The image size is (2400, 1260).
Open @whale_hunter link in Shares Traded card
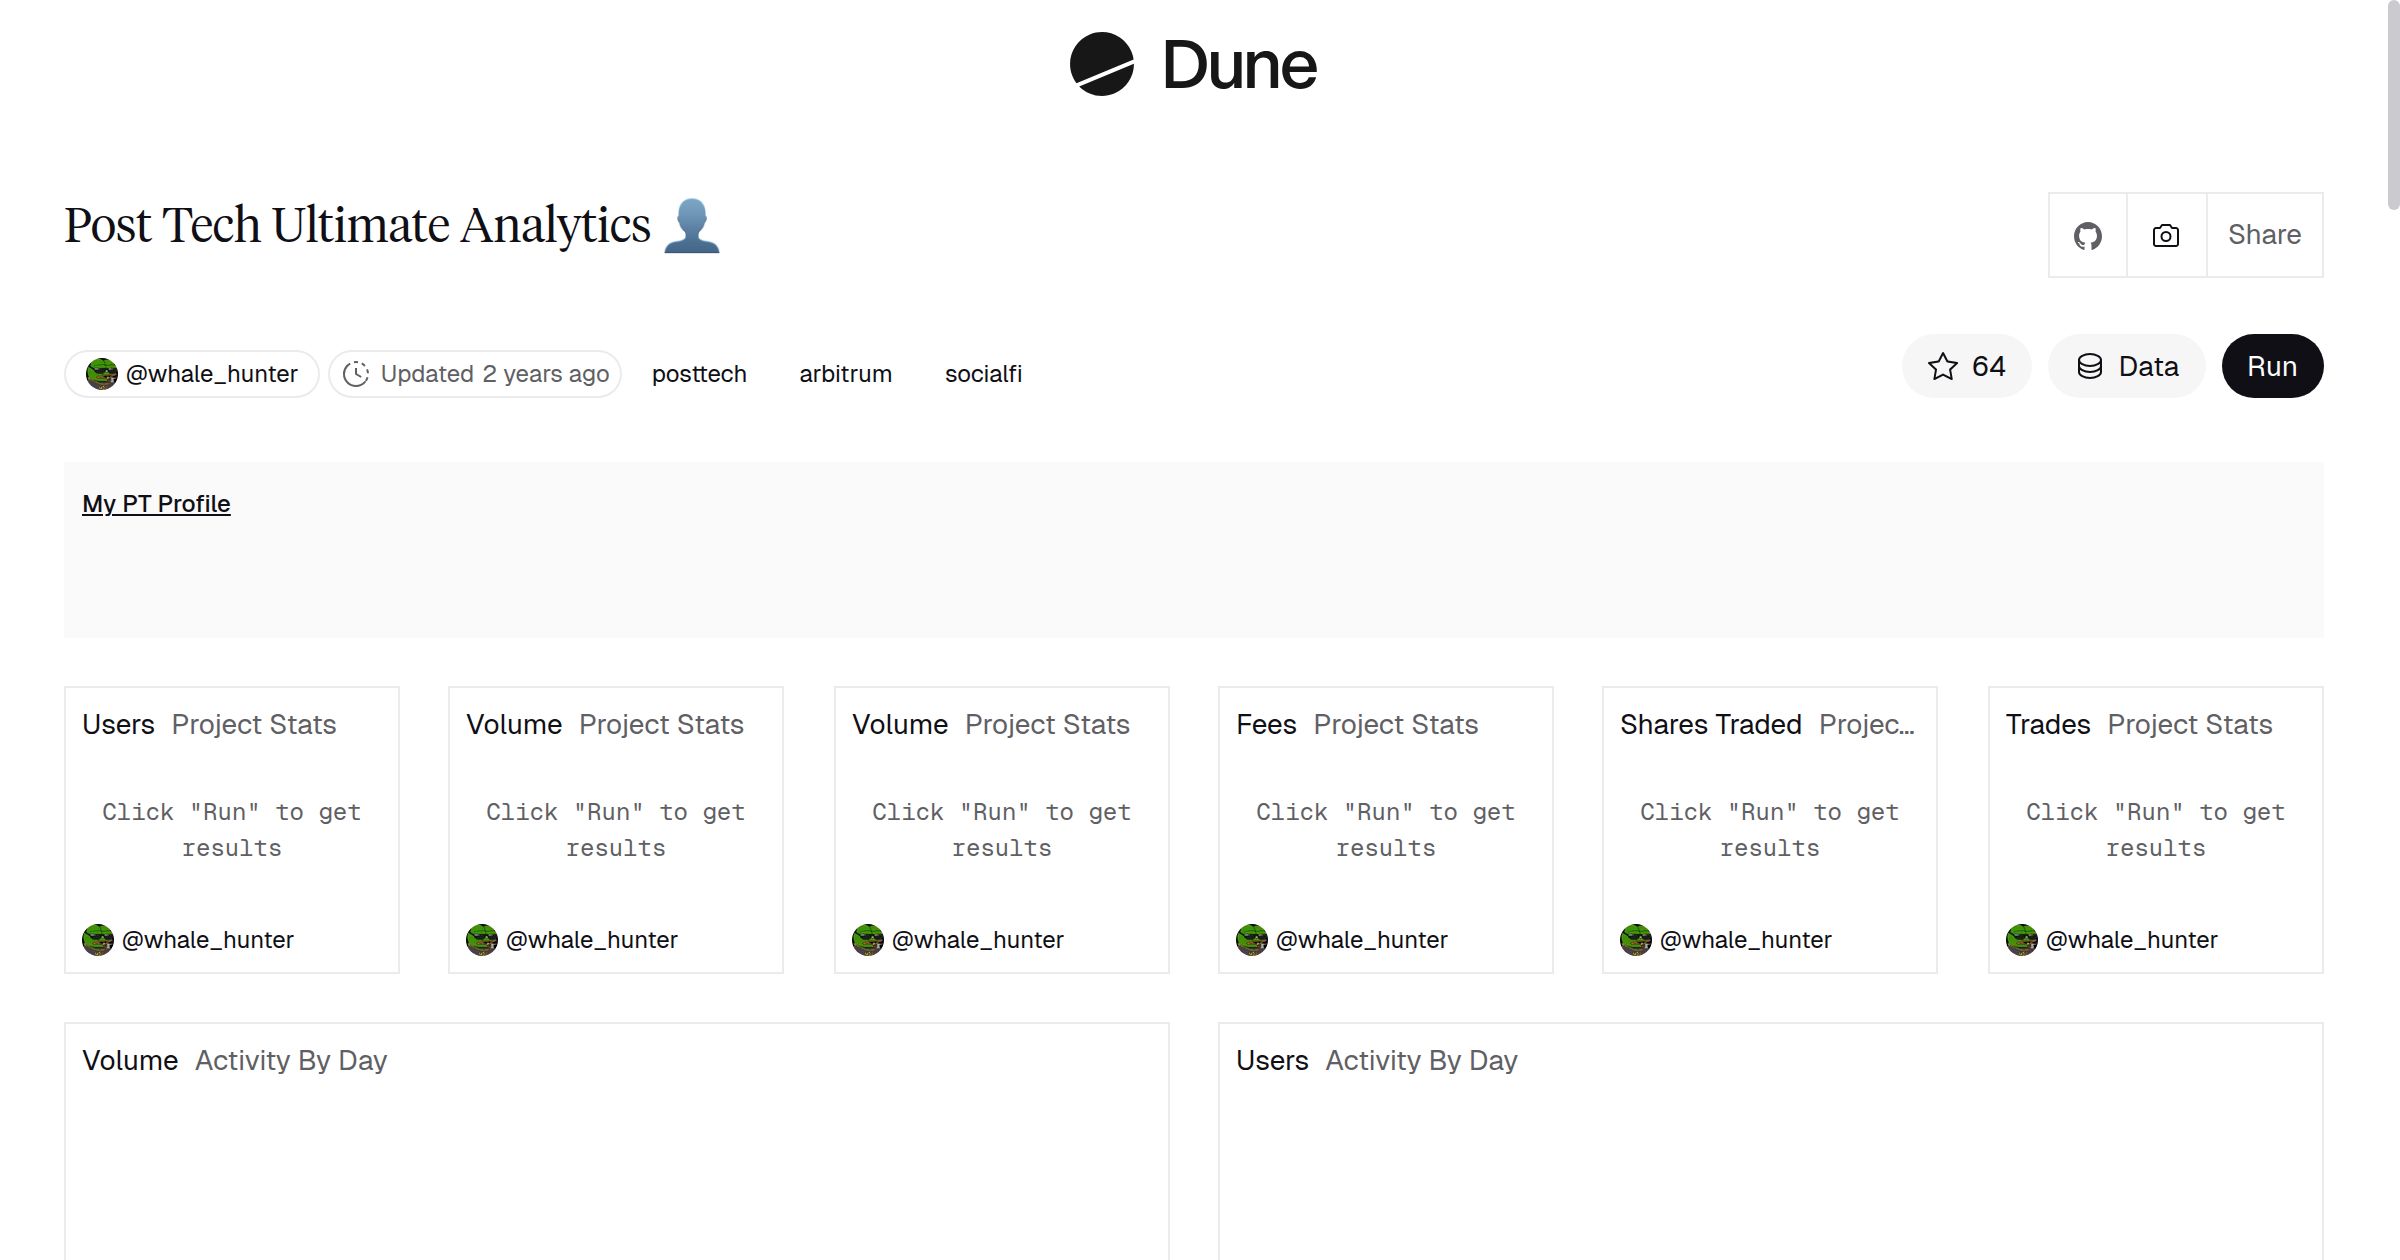click(1745, 940)
